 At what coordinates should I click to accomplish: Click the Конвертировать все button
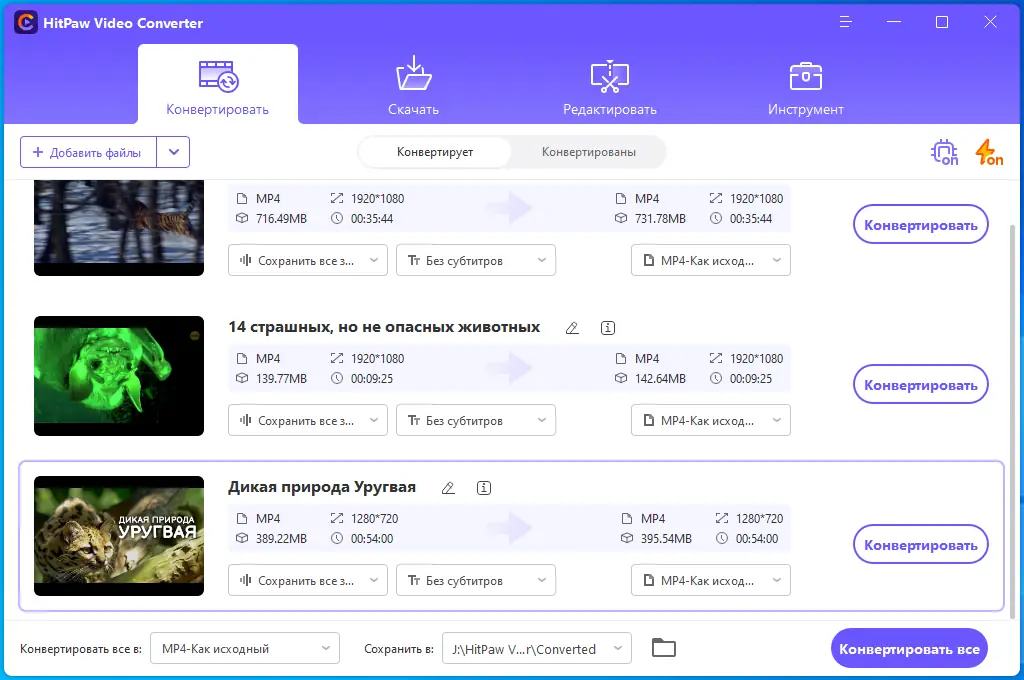909,649
